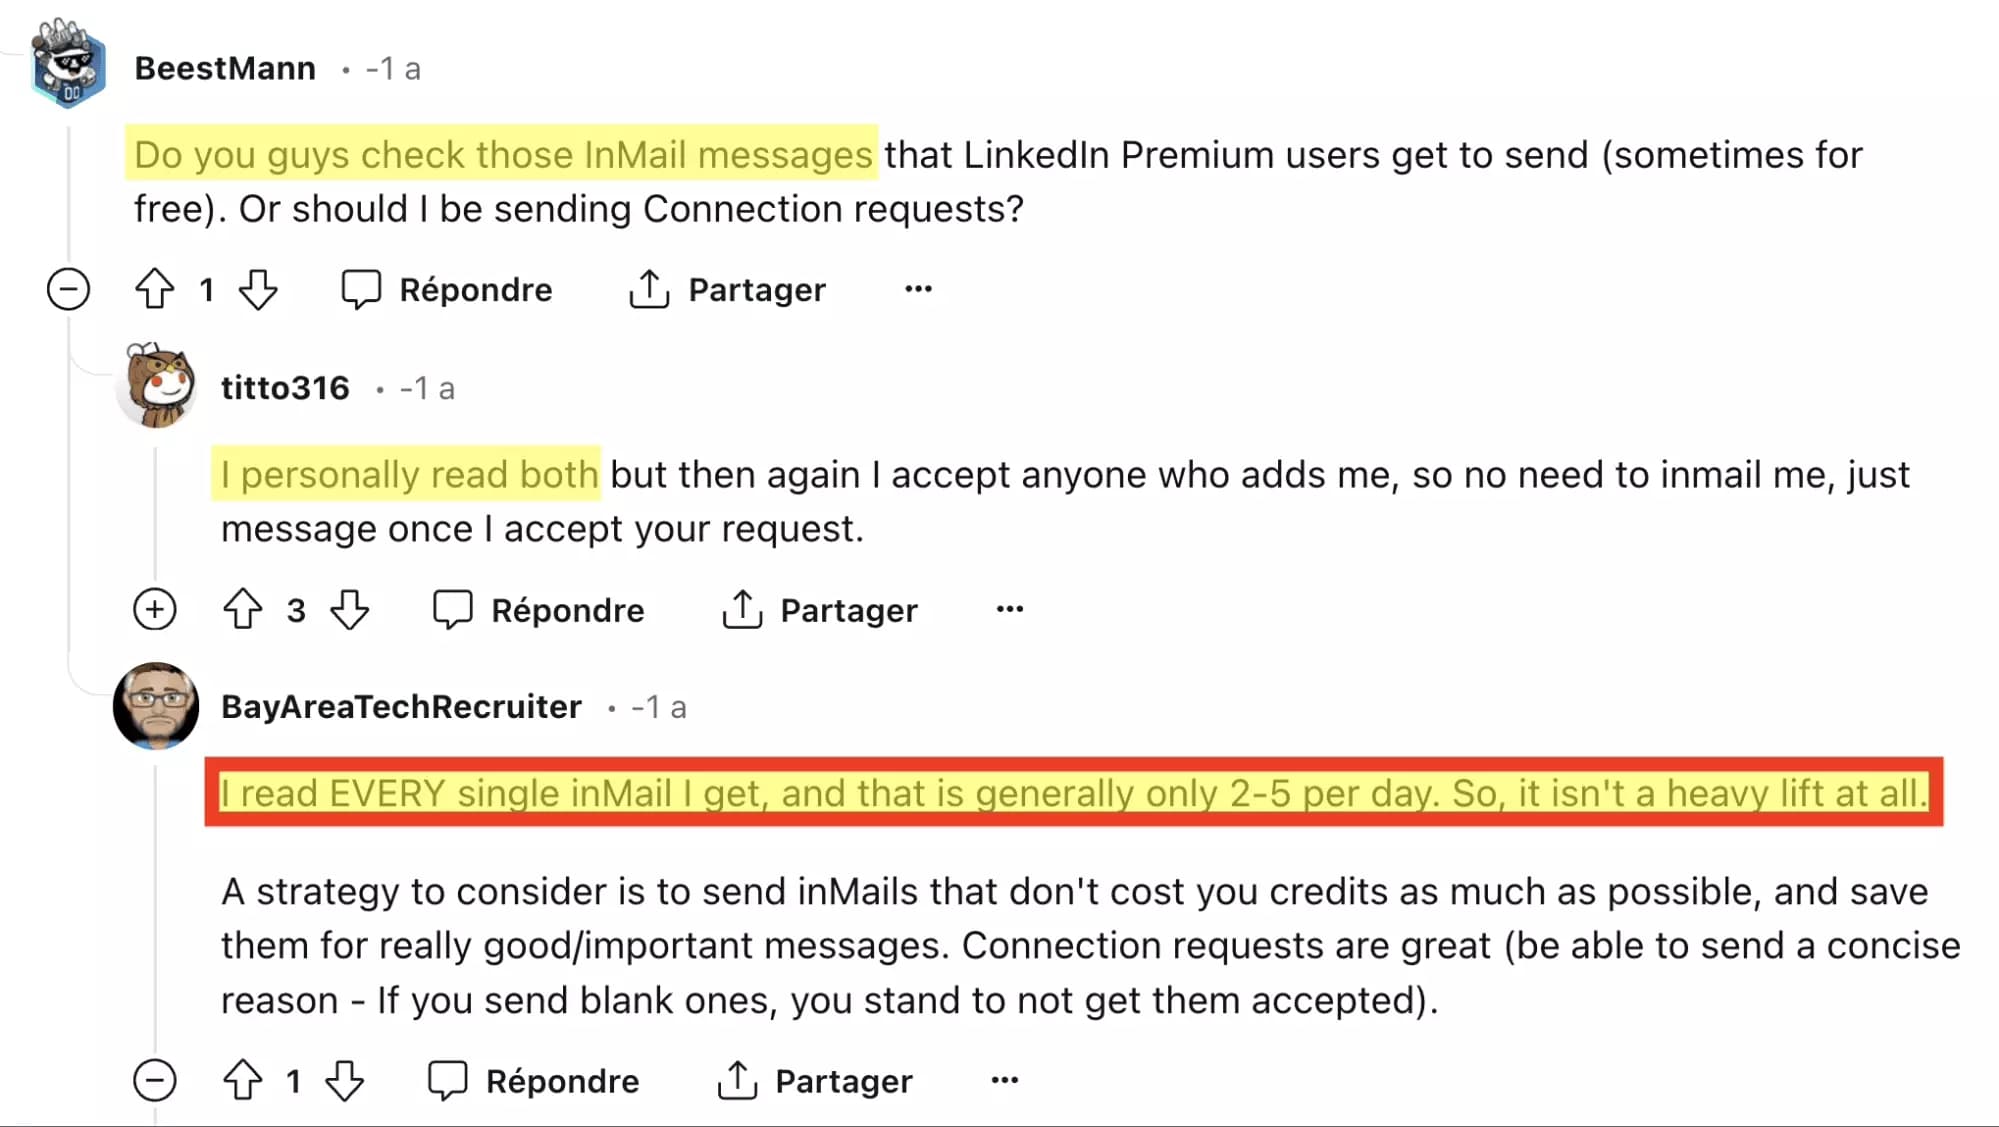Expand titto316's collapsed replies

click(153, 608)
